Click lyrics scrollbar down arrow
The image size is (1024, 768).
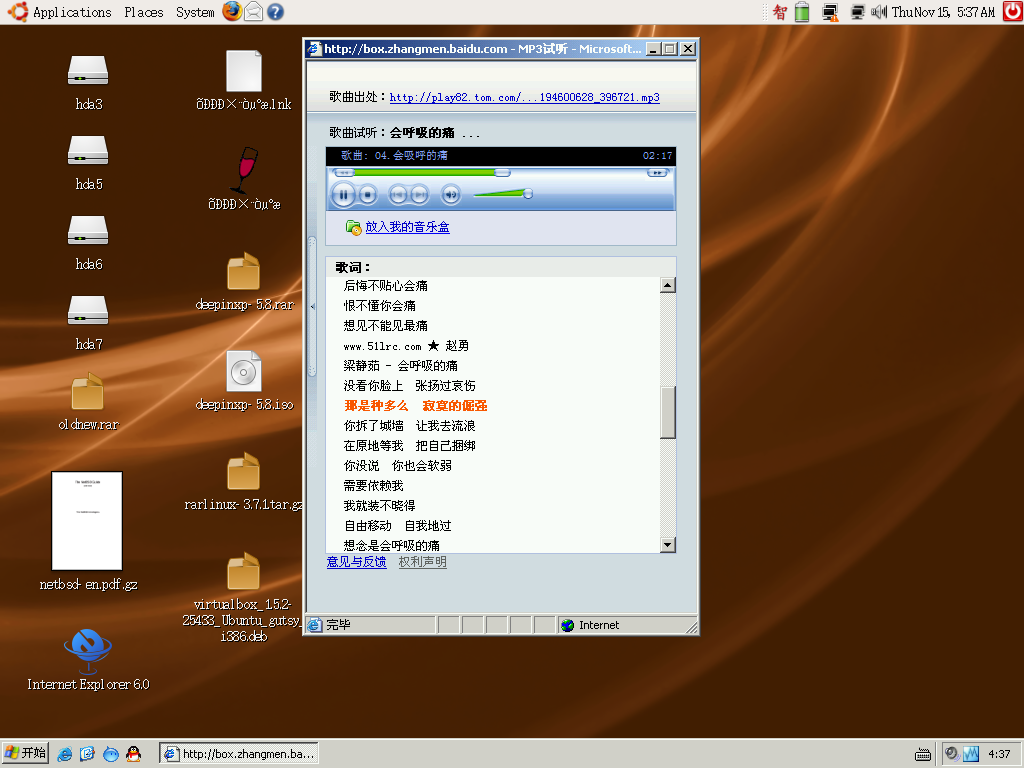667,545
